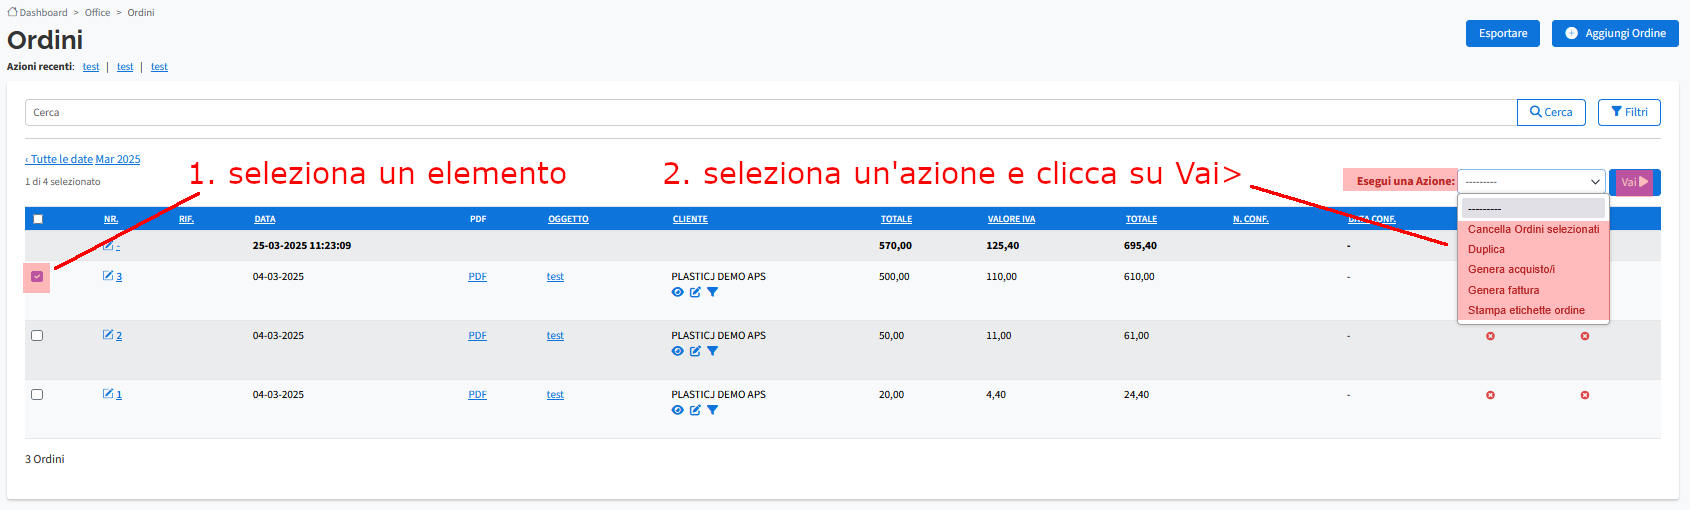
Task: View client eye icon in order 2 row
Action: [678, 351]
